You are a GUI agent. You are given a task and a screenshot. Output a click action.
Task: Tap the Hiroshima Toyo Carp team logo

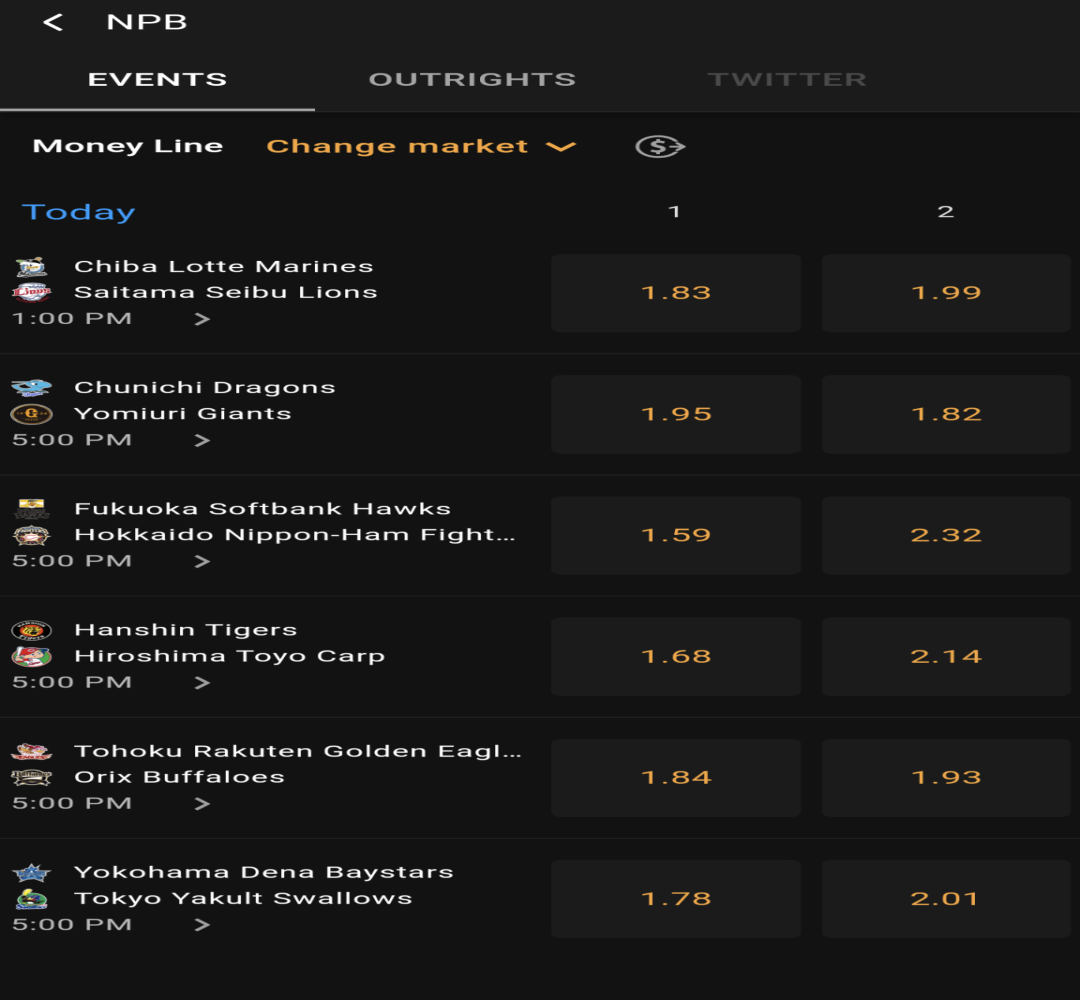pyautogui.click(x=32, y=656)
